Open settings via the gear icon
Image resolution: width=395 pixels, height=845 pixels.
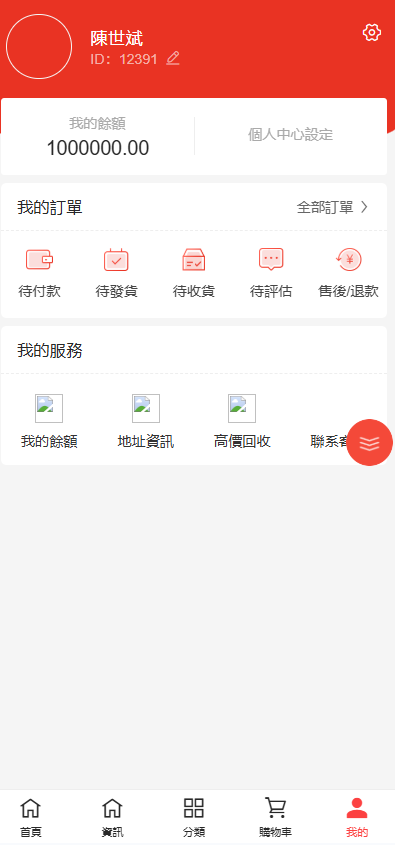point(372,32)
